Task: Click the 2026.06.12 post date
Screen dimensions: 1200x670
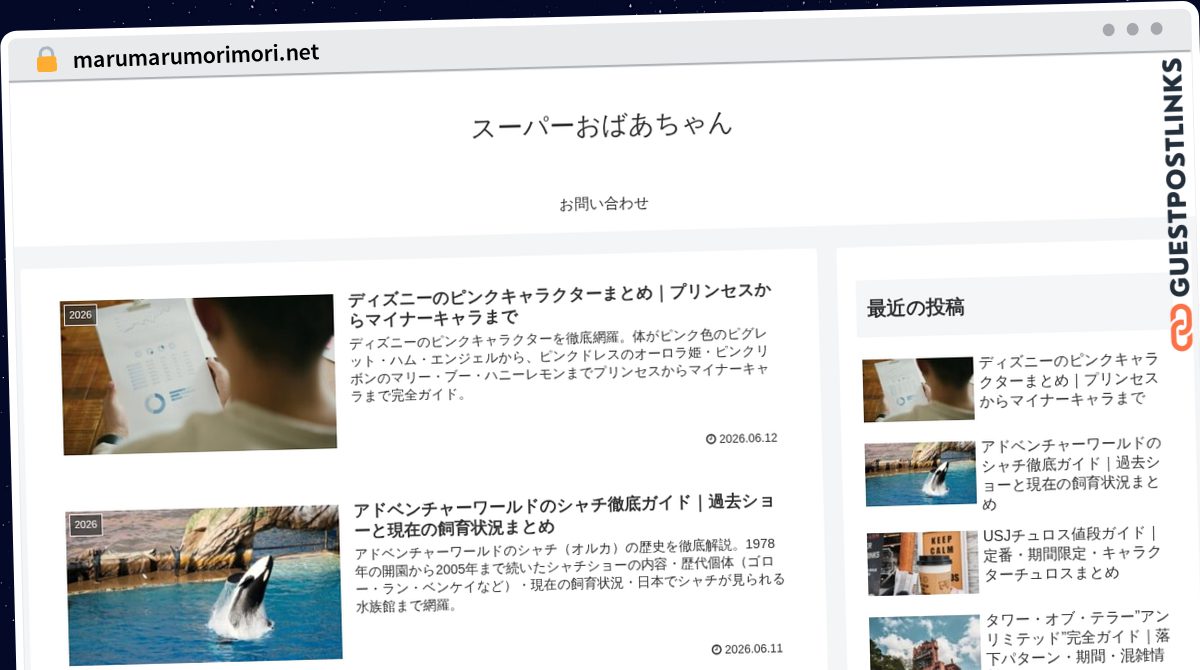Action: click(x=748, y=438)
